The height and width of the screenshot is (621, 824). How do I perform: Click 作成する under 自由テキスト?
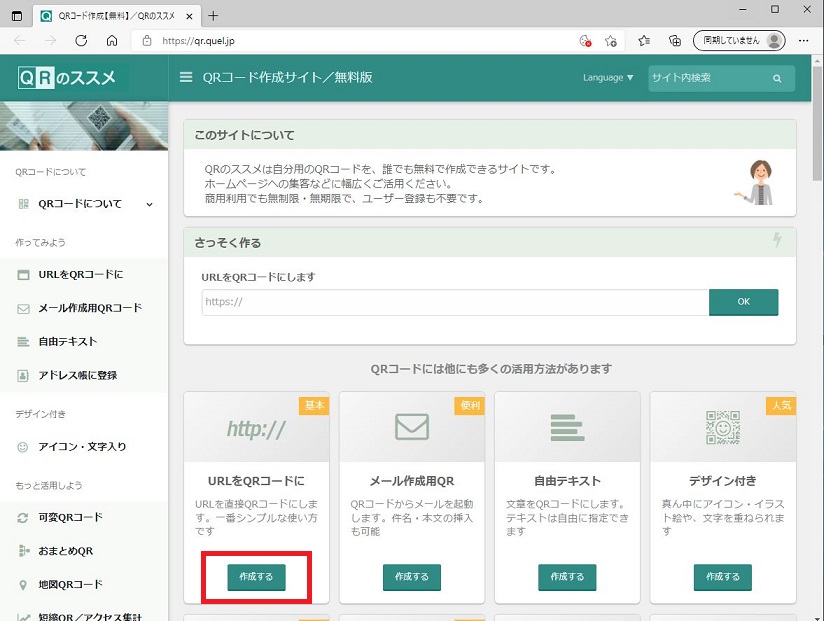click(x=567, y=577)
